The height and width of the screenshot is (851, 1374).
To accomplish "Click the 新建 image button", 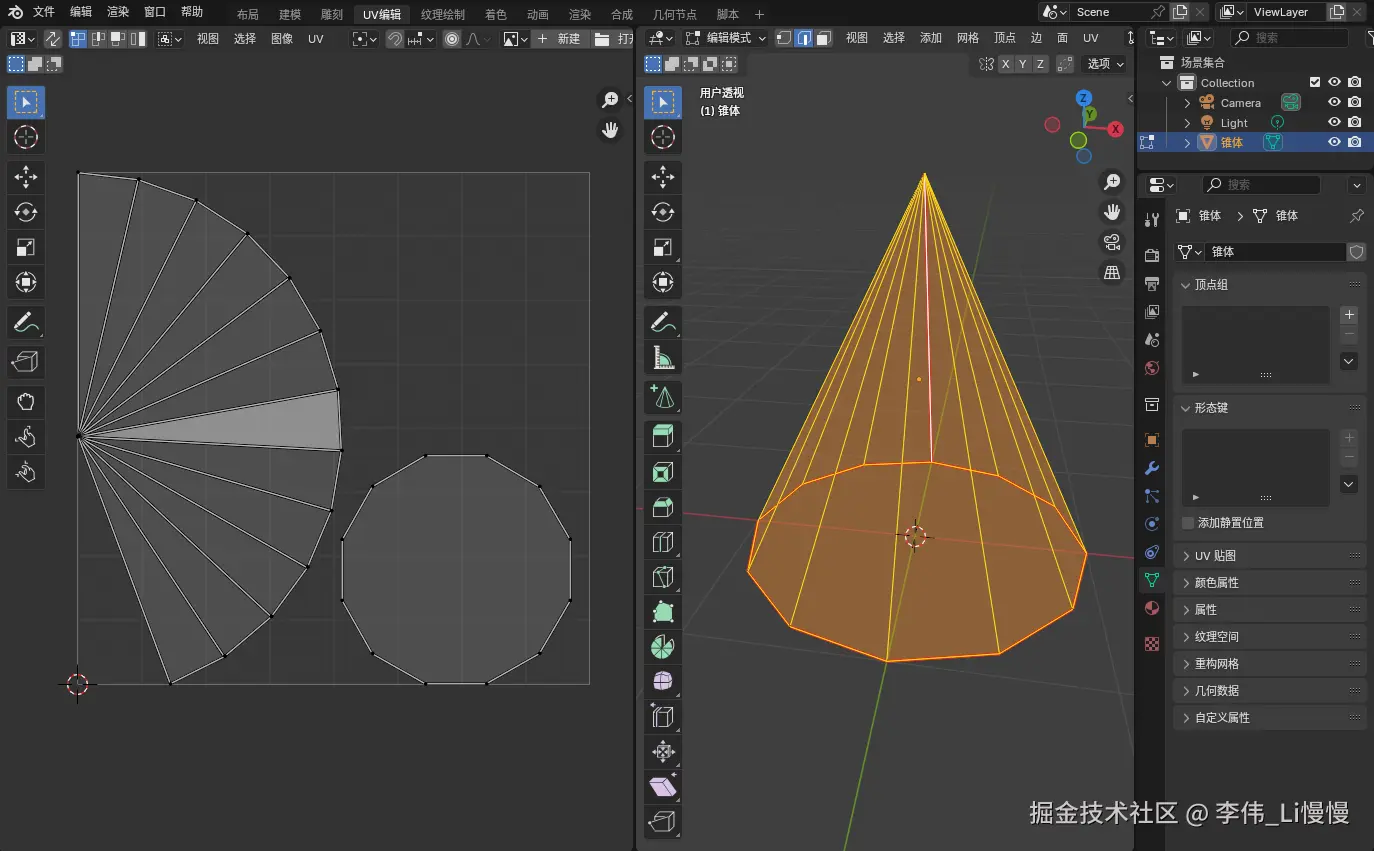I will click(558, 39).
